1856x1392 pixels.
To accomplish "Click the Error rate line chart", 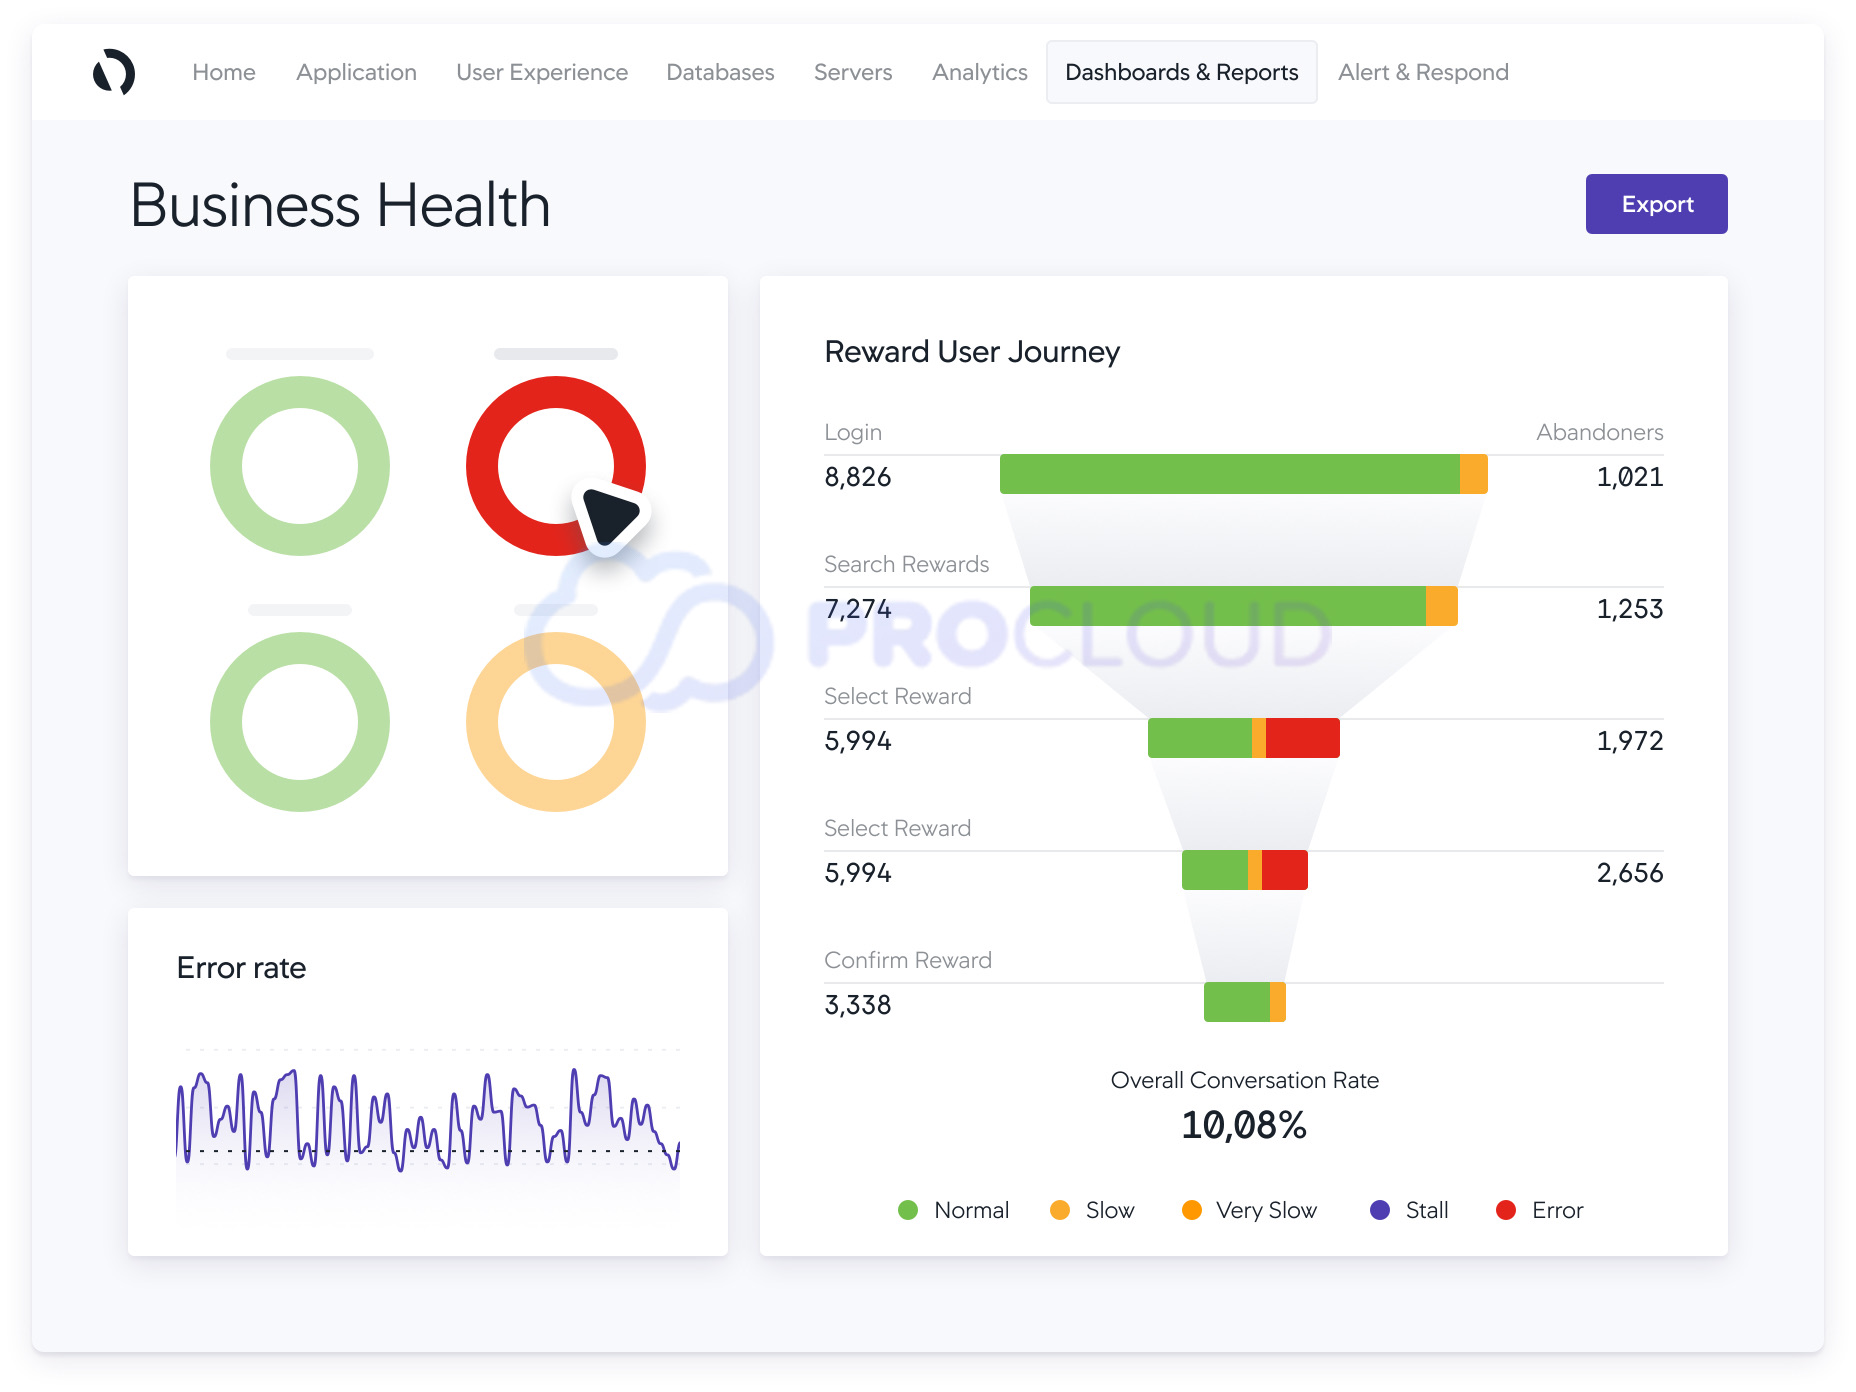I will tap(428, 1120).
